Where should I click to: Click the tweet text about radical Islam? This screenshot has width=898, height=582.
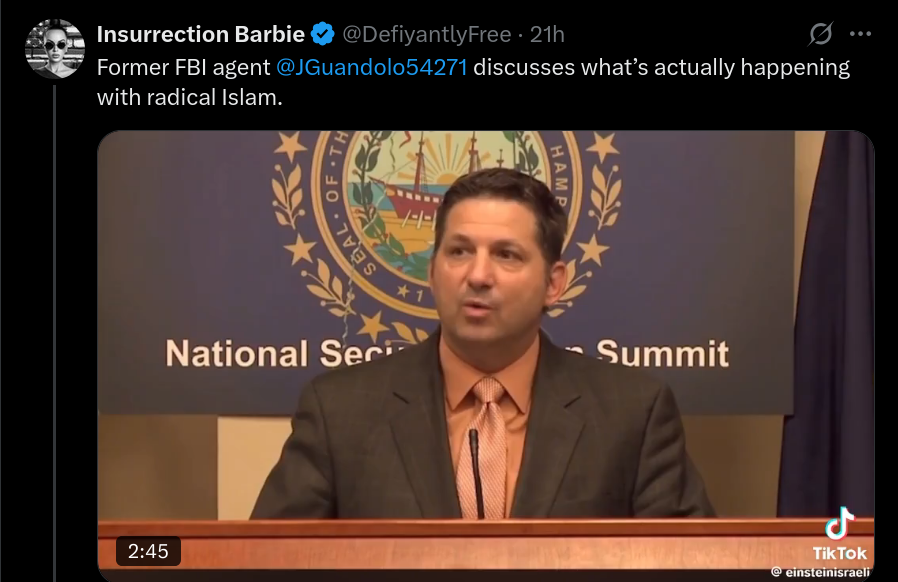click(473, 82)
